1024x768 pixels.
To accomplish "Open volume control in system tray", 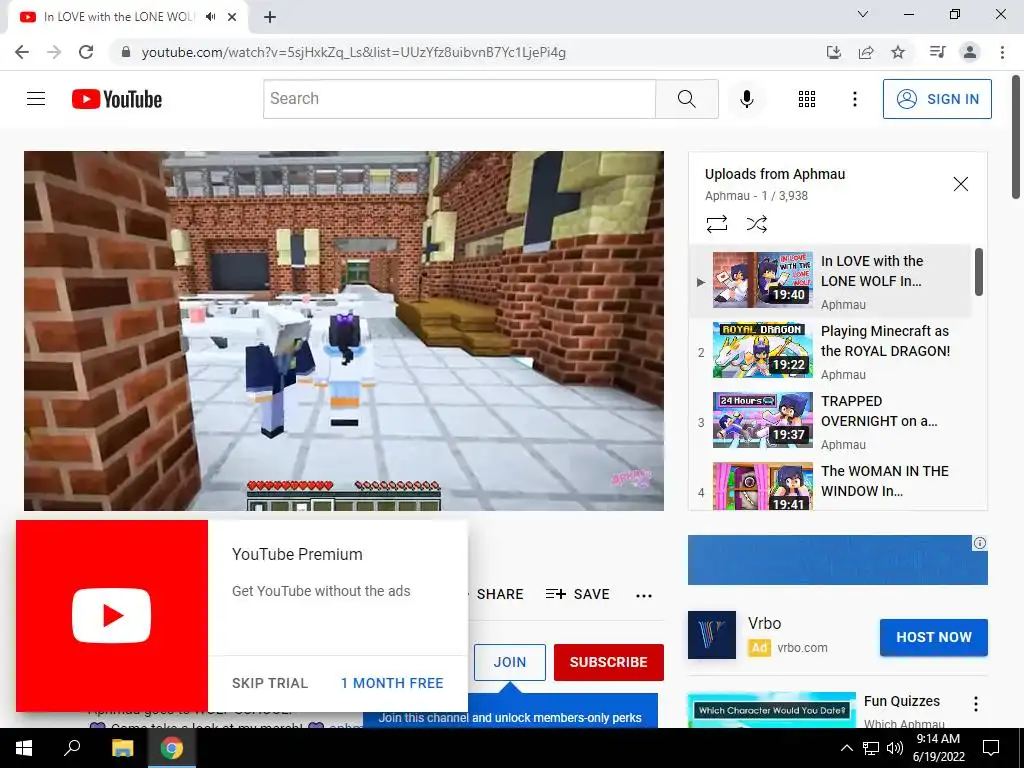I will [895, 748].
